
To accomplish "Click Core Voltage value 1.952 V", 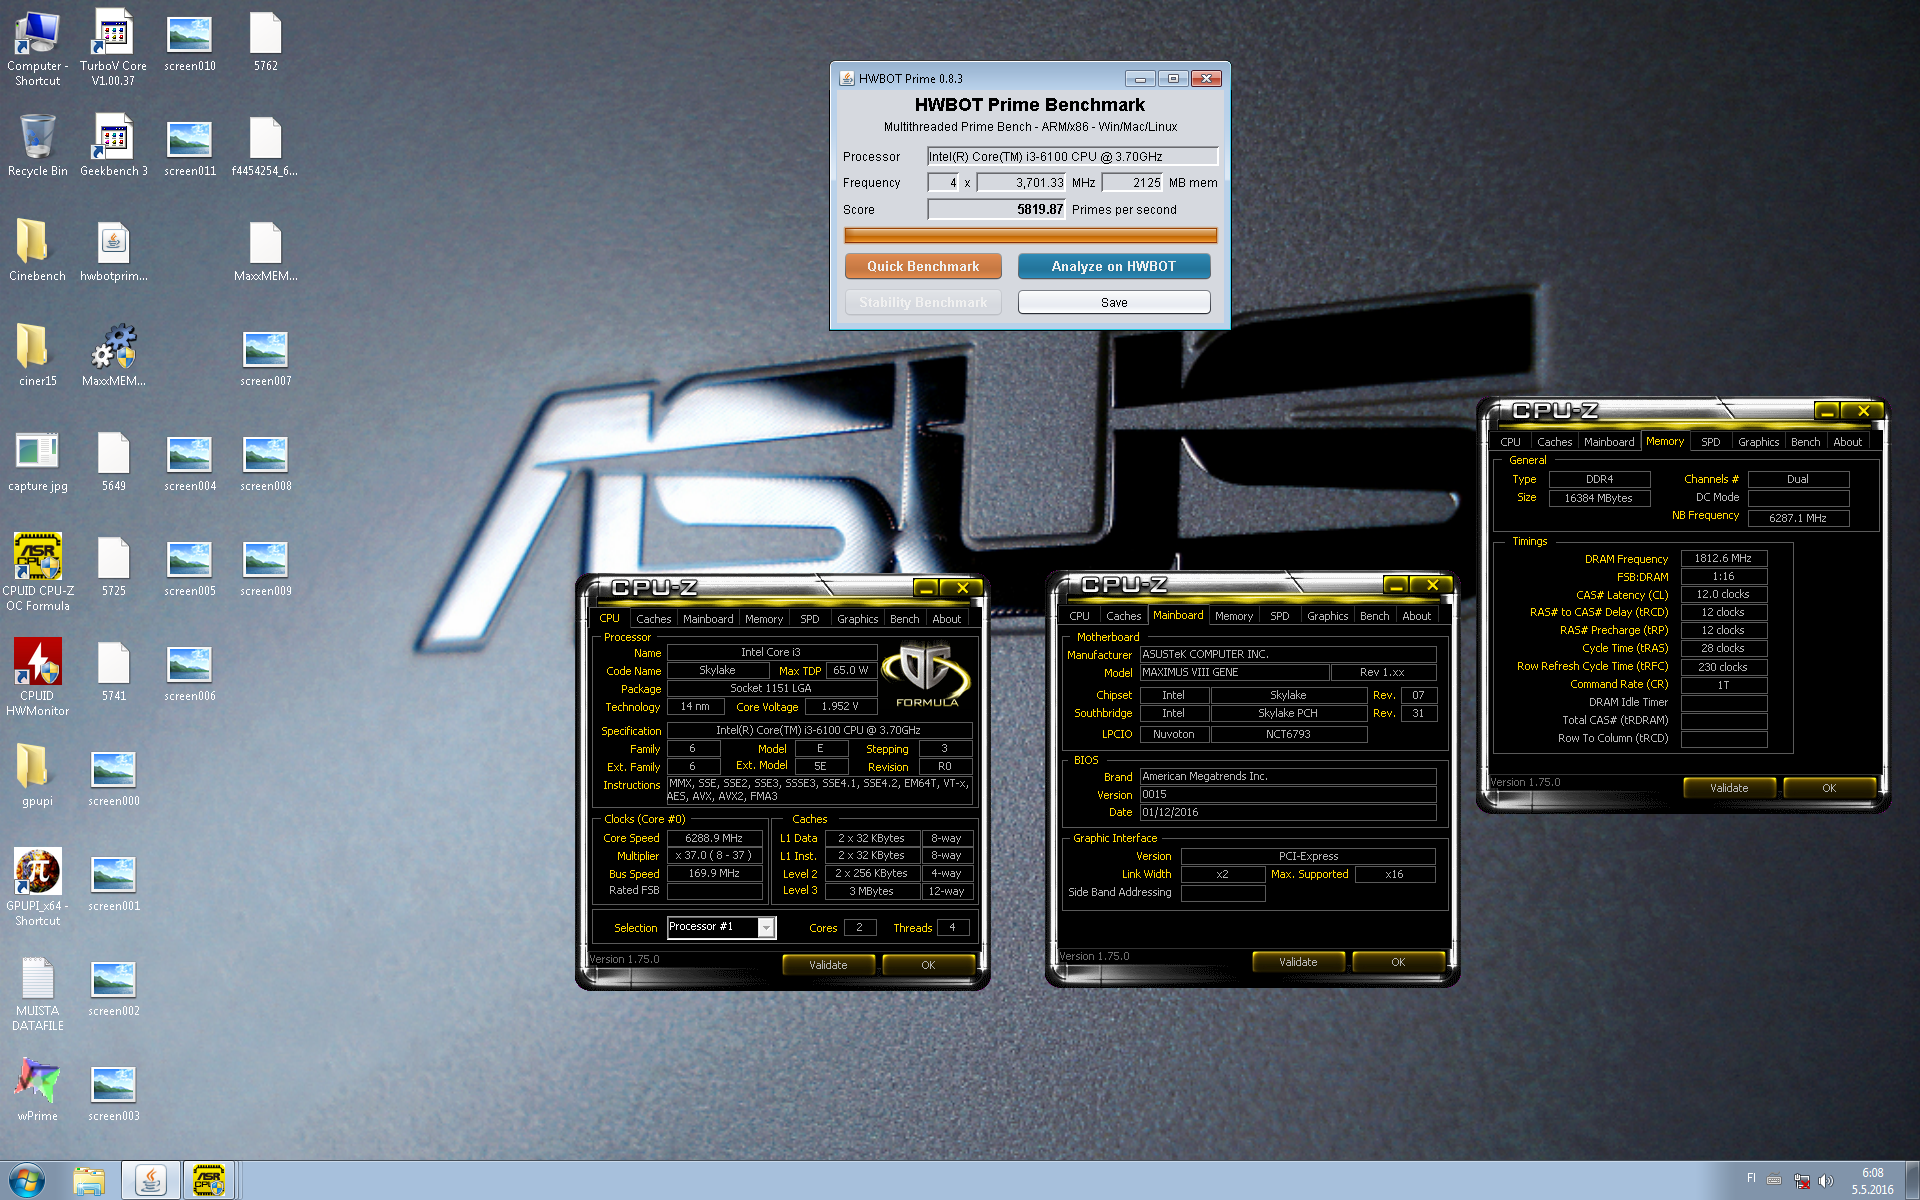I will 840,706.
